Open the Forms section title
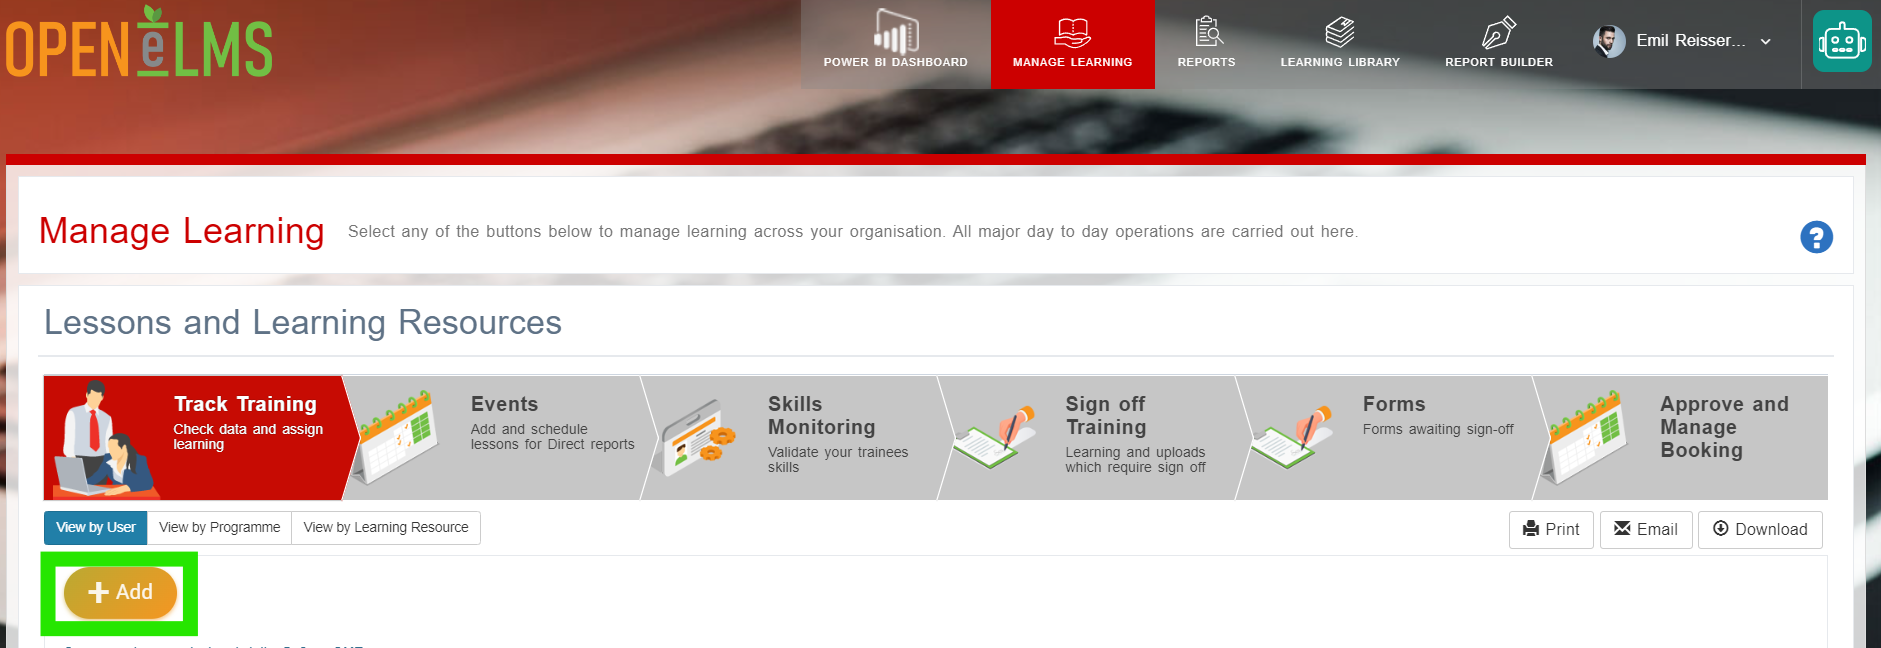Screen dimensions: 1881x648 1394,404
